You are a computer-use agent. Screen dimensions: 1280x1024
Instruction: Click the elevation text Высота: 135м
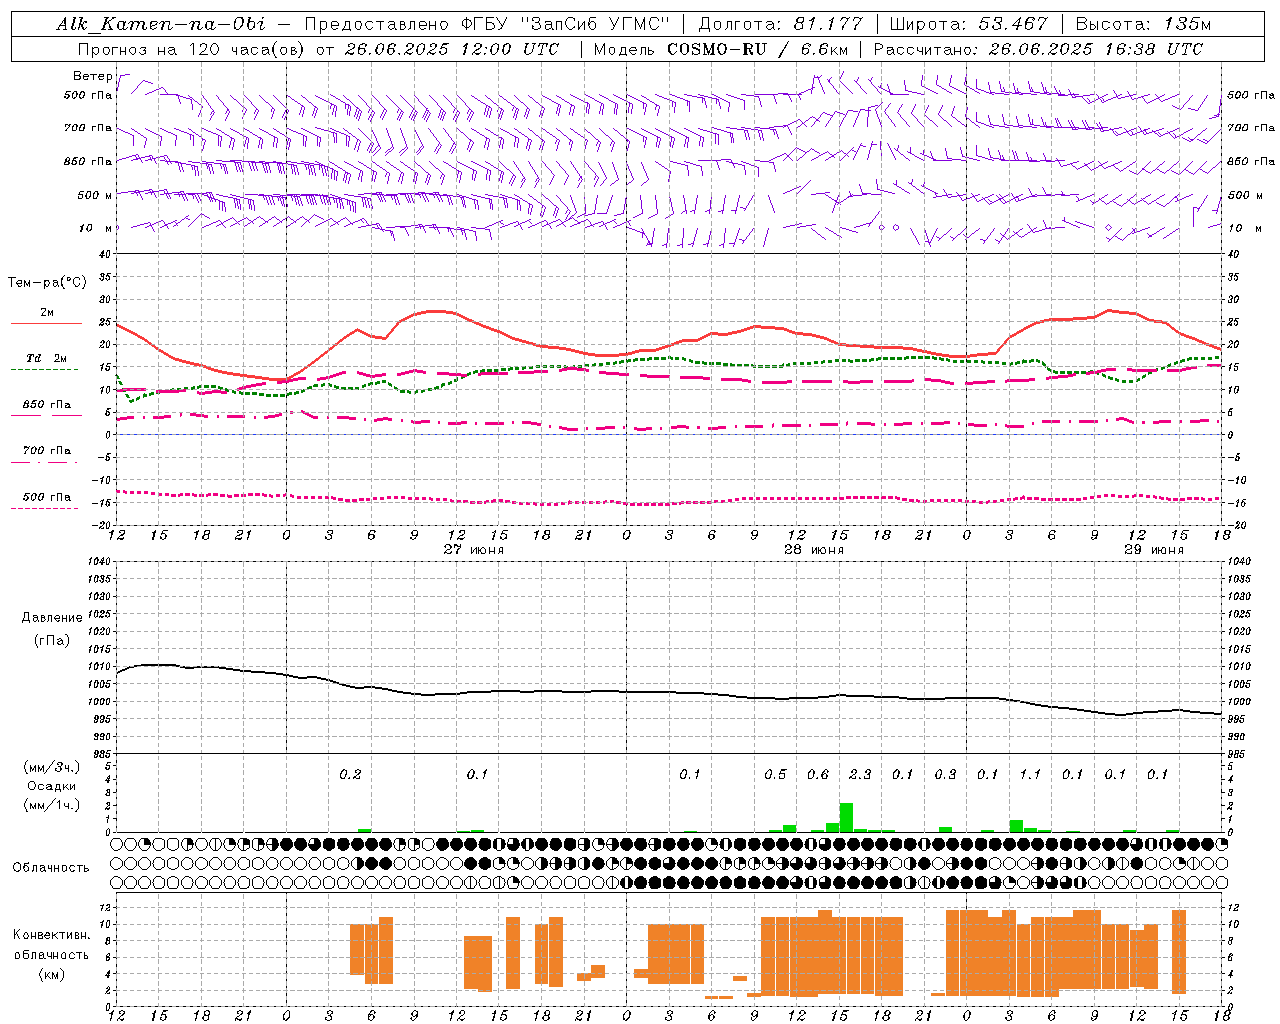tap(1143, 24)
